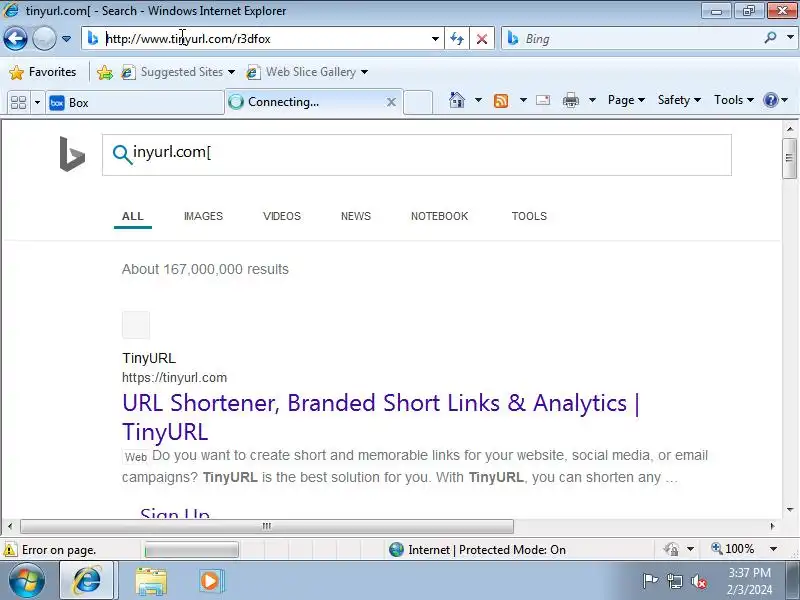
Task: Click the muted volume tray icon
Action: (698, 581)
